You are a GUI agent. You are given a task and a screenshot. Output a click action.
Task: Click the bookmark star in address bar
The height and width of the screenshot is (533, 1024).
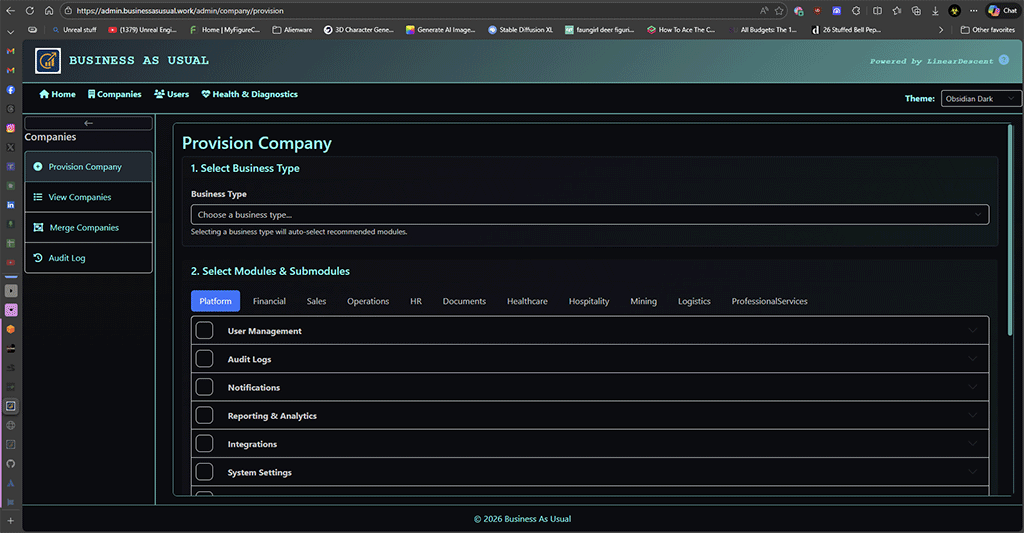pos(779,11)
